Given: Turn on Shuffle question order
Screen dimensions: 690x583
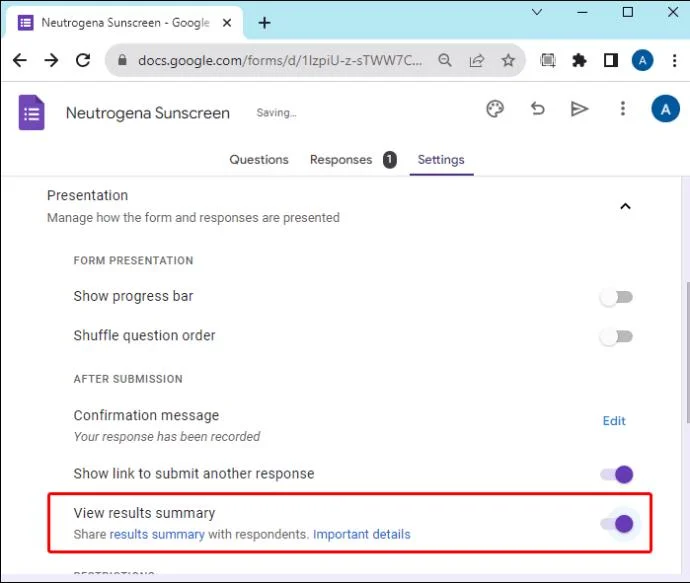Looking at the screenshot, I should click(x=616, y=337).
